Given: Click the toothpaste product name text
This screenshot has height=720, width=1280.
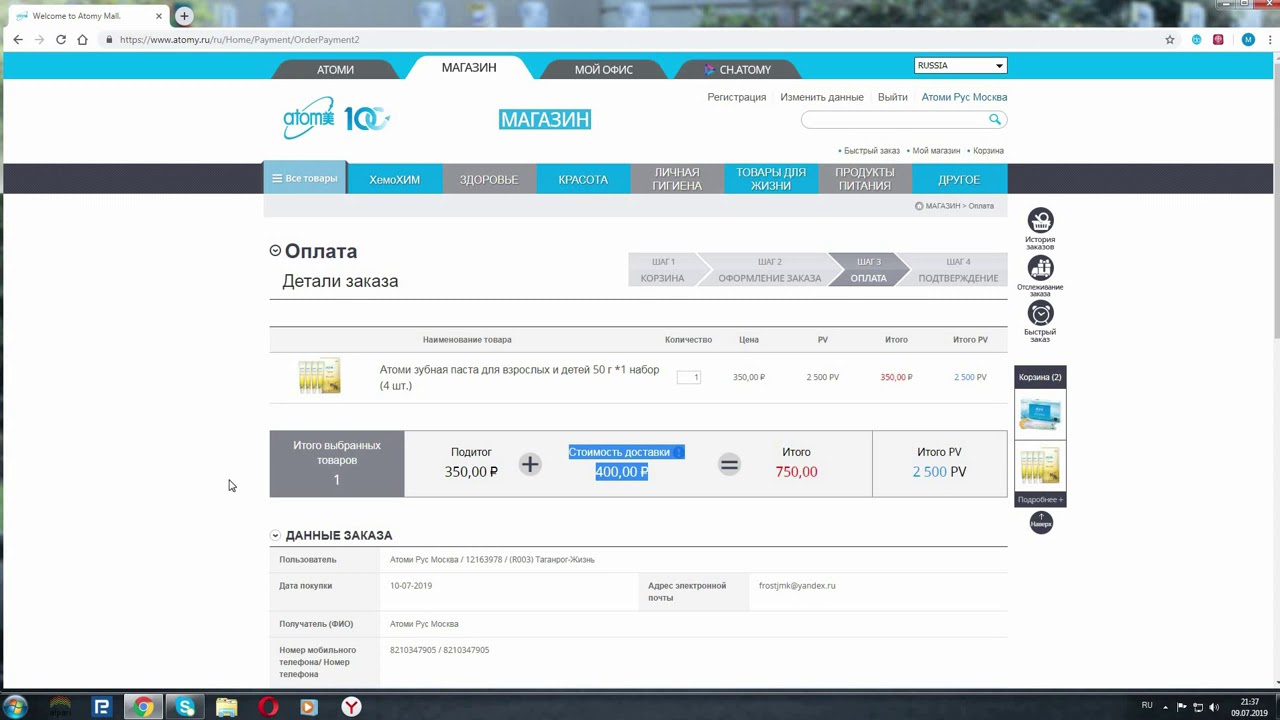Looking at the screenshot, I should [x=519, y=378].
